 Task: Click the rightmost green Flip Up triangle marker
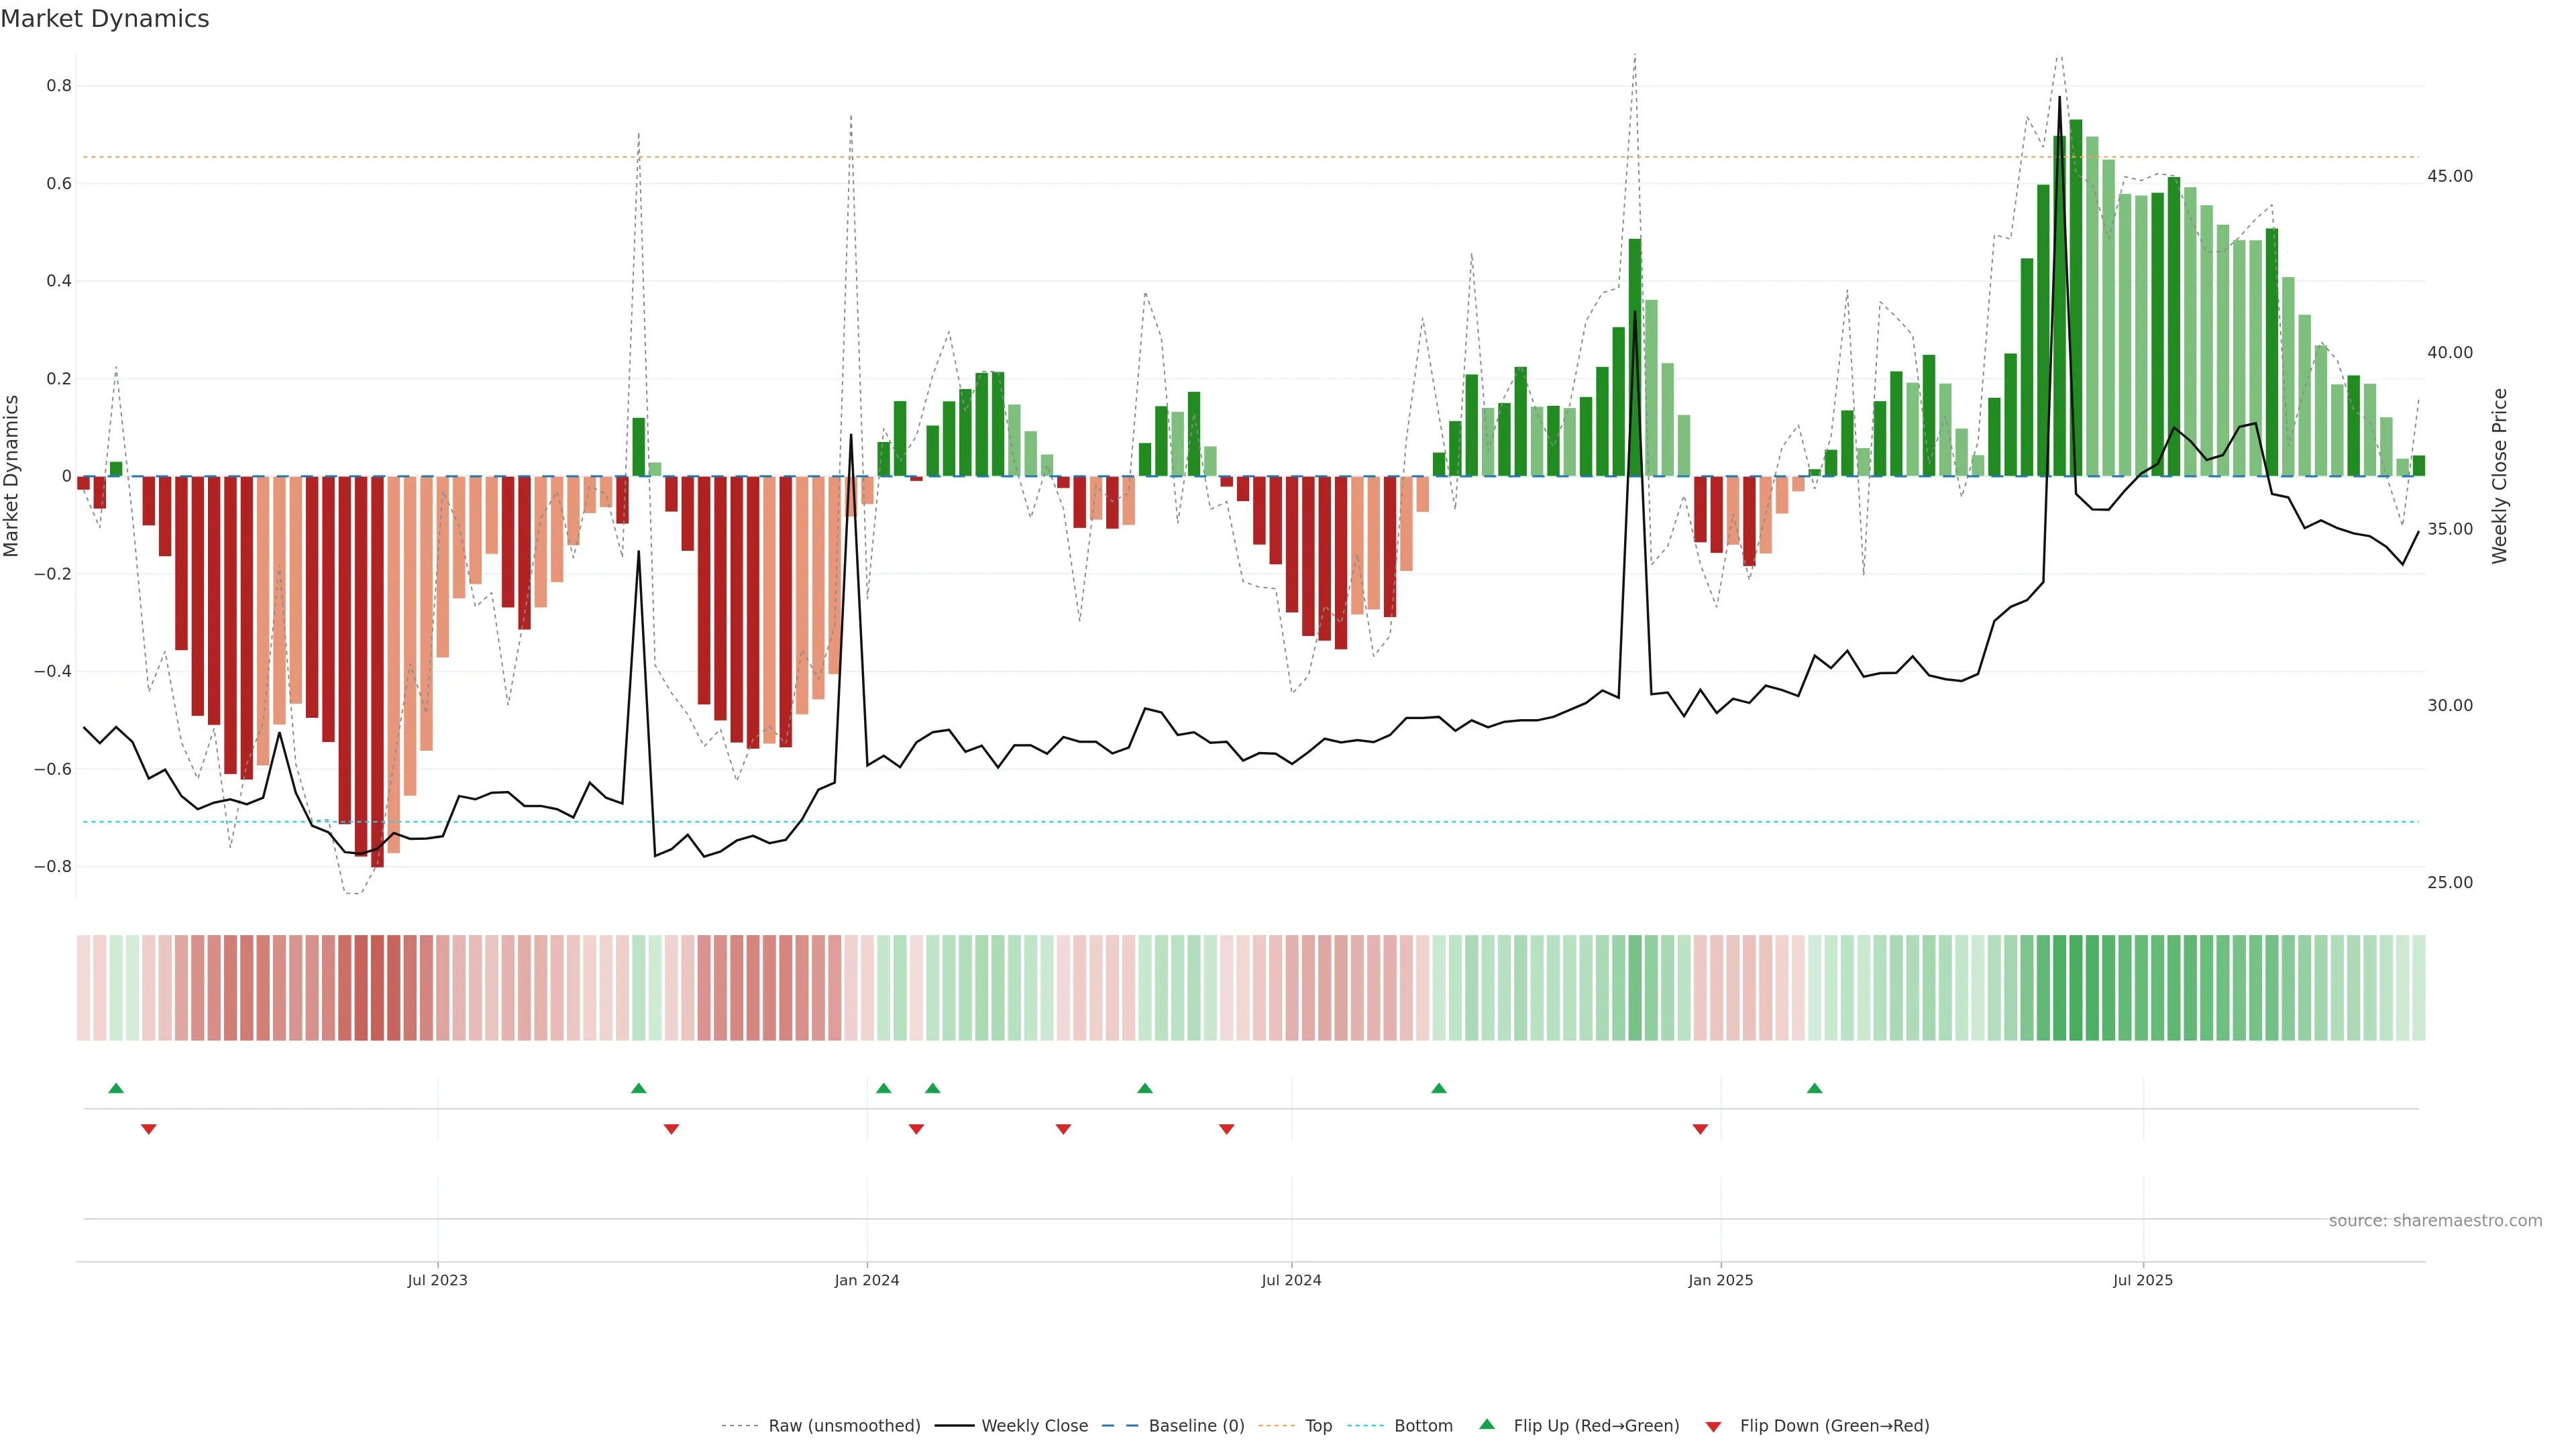(x=1814, y=1088)
